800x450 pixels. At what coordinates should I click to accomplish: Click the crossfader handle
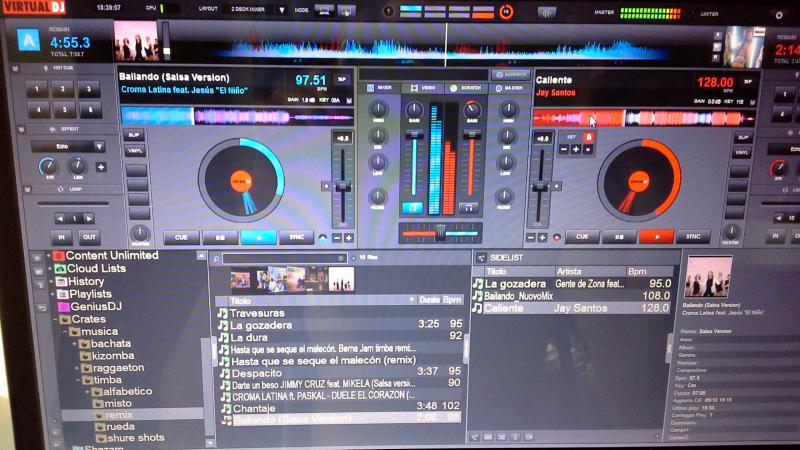pos(440,232)
